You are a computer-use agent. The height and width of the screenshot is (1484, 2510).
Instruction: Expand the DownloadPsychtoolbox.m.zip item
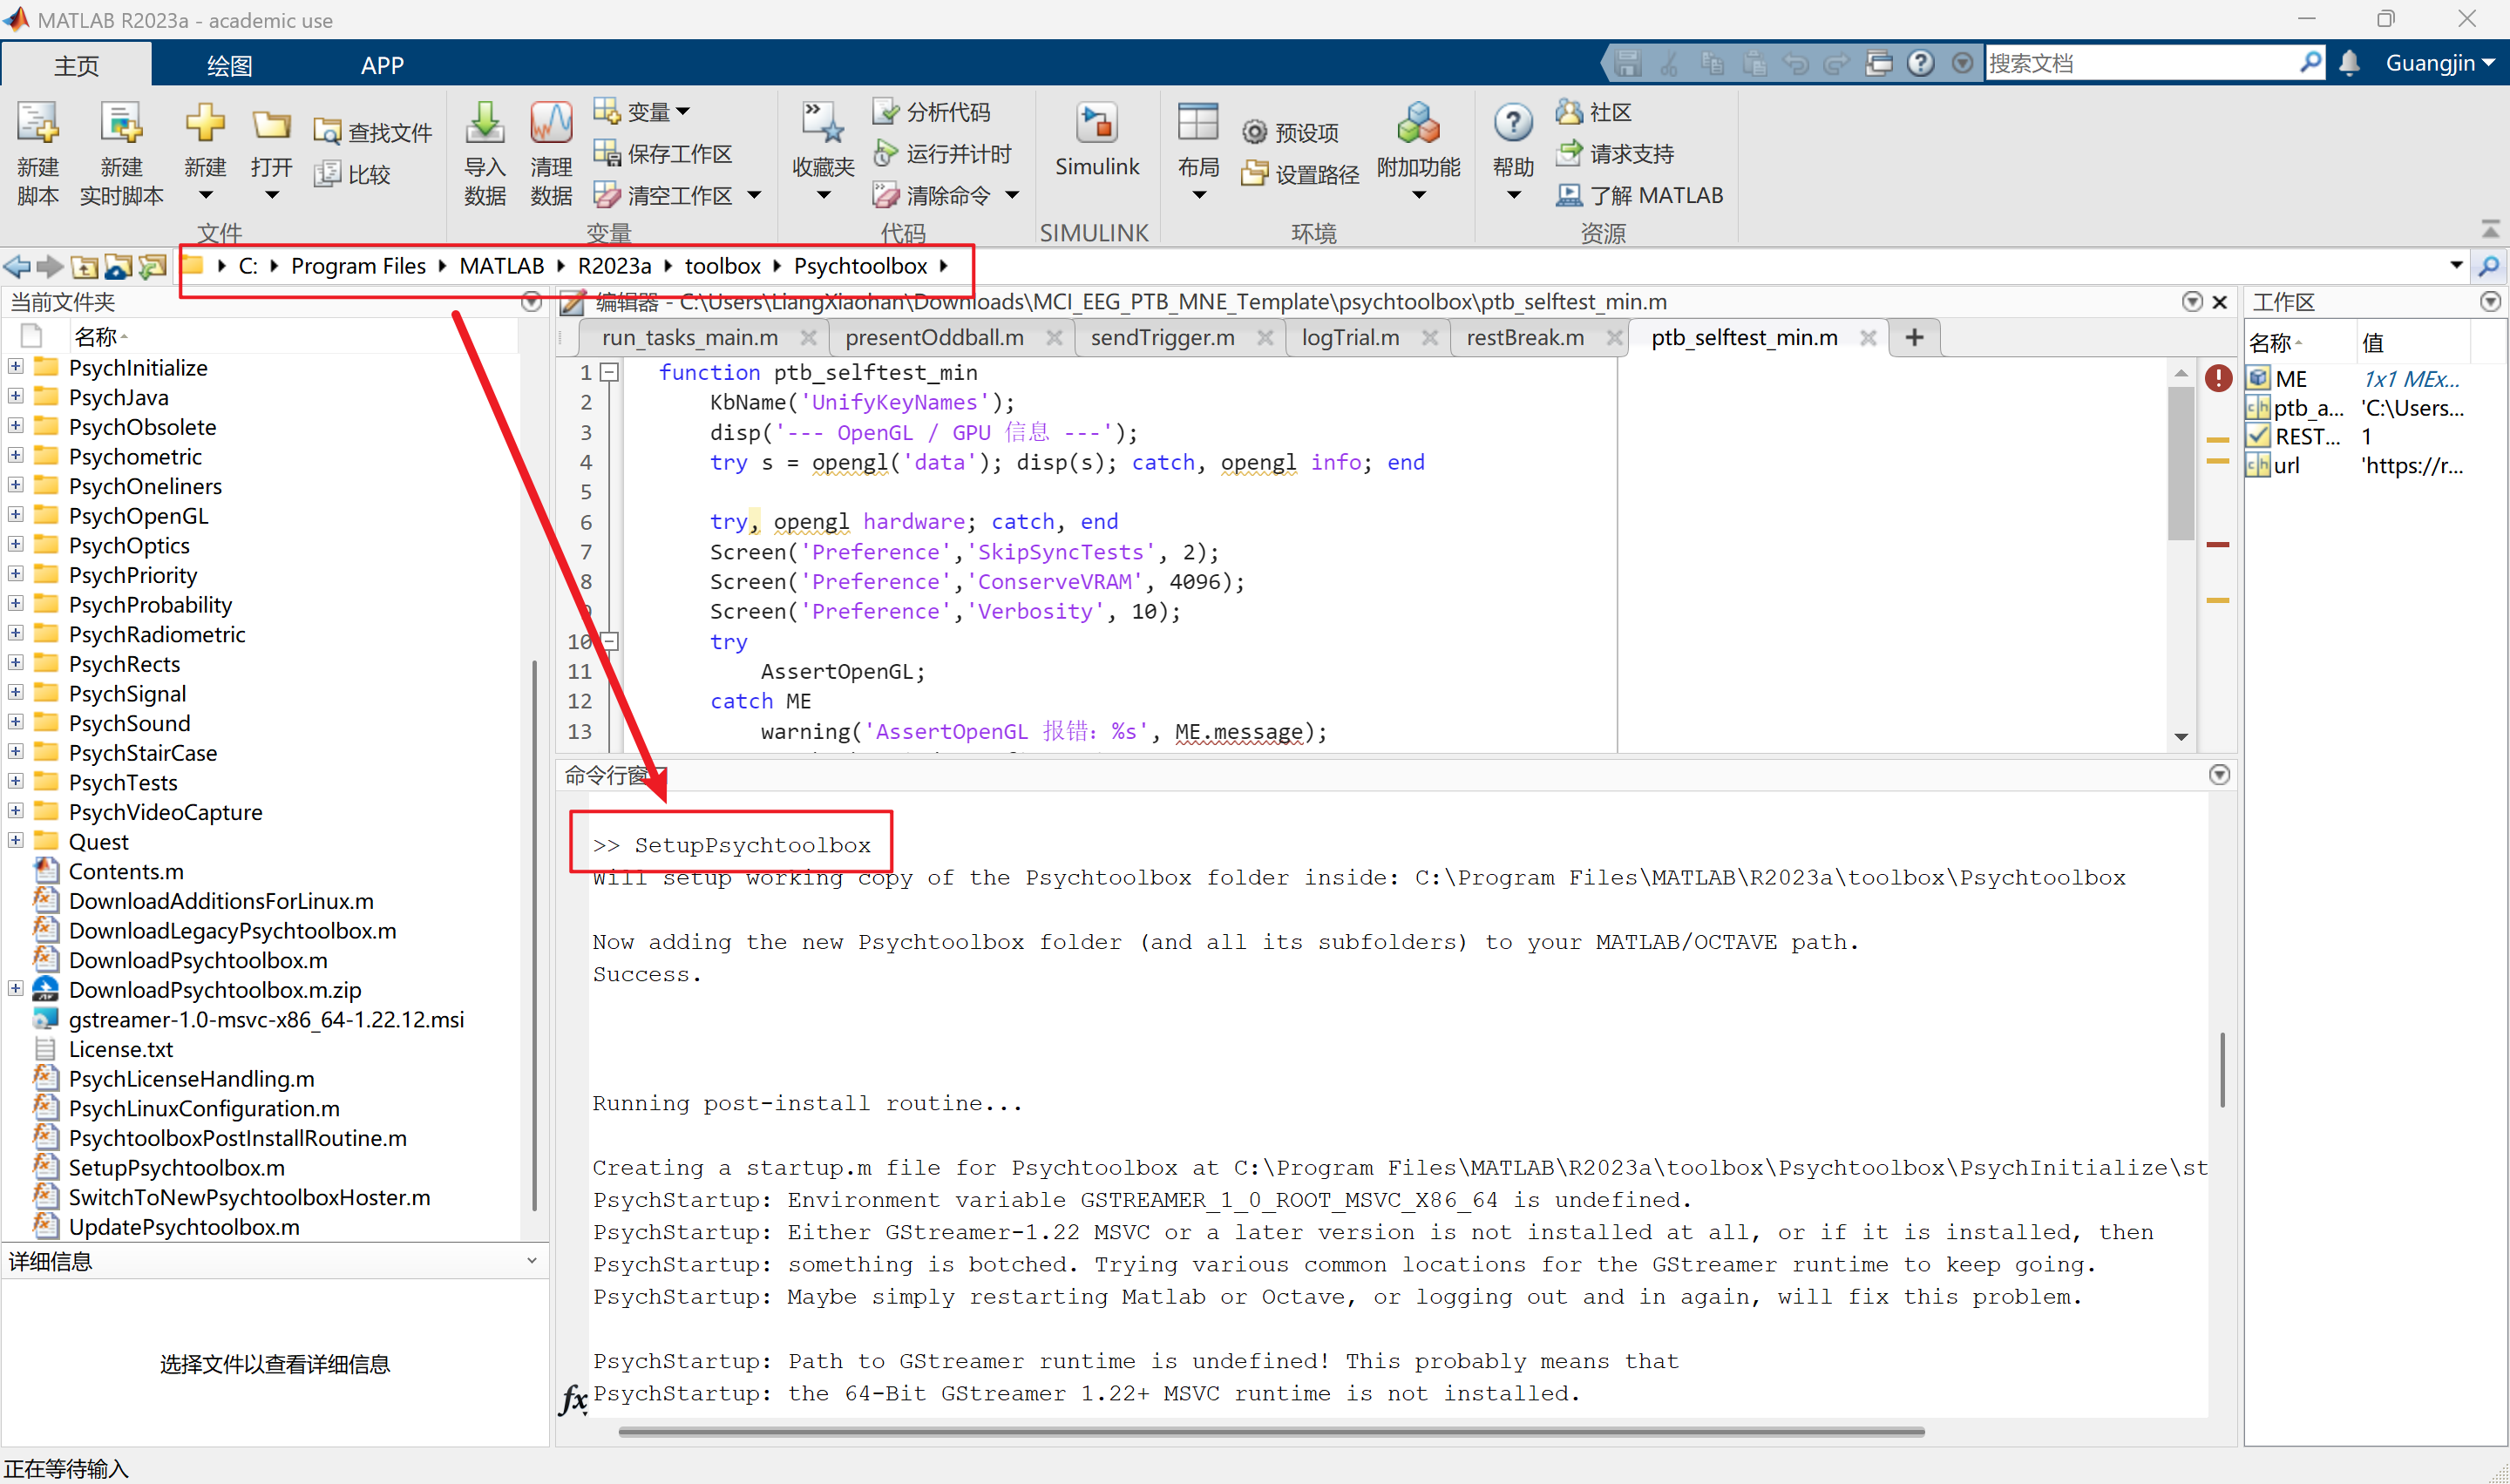tap(16, 989)
